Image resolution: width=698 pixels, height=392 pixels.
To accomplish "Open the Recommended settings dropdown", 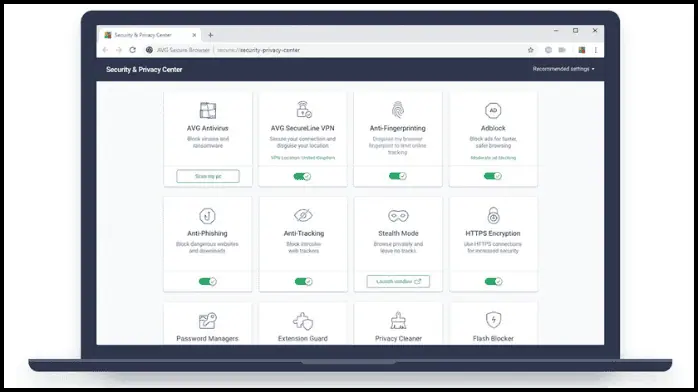I will (x=564, y=69).
